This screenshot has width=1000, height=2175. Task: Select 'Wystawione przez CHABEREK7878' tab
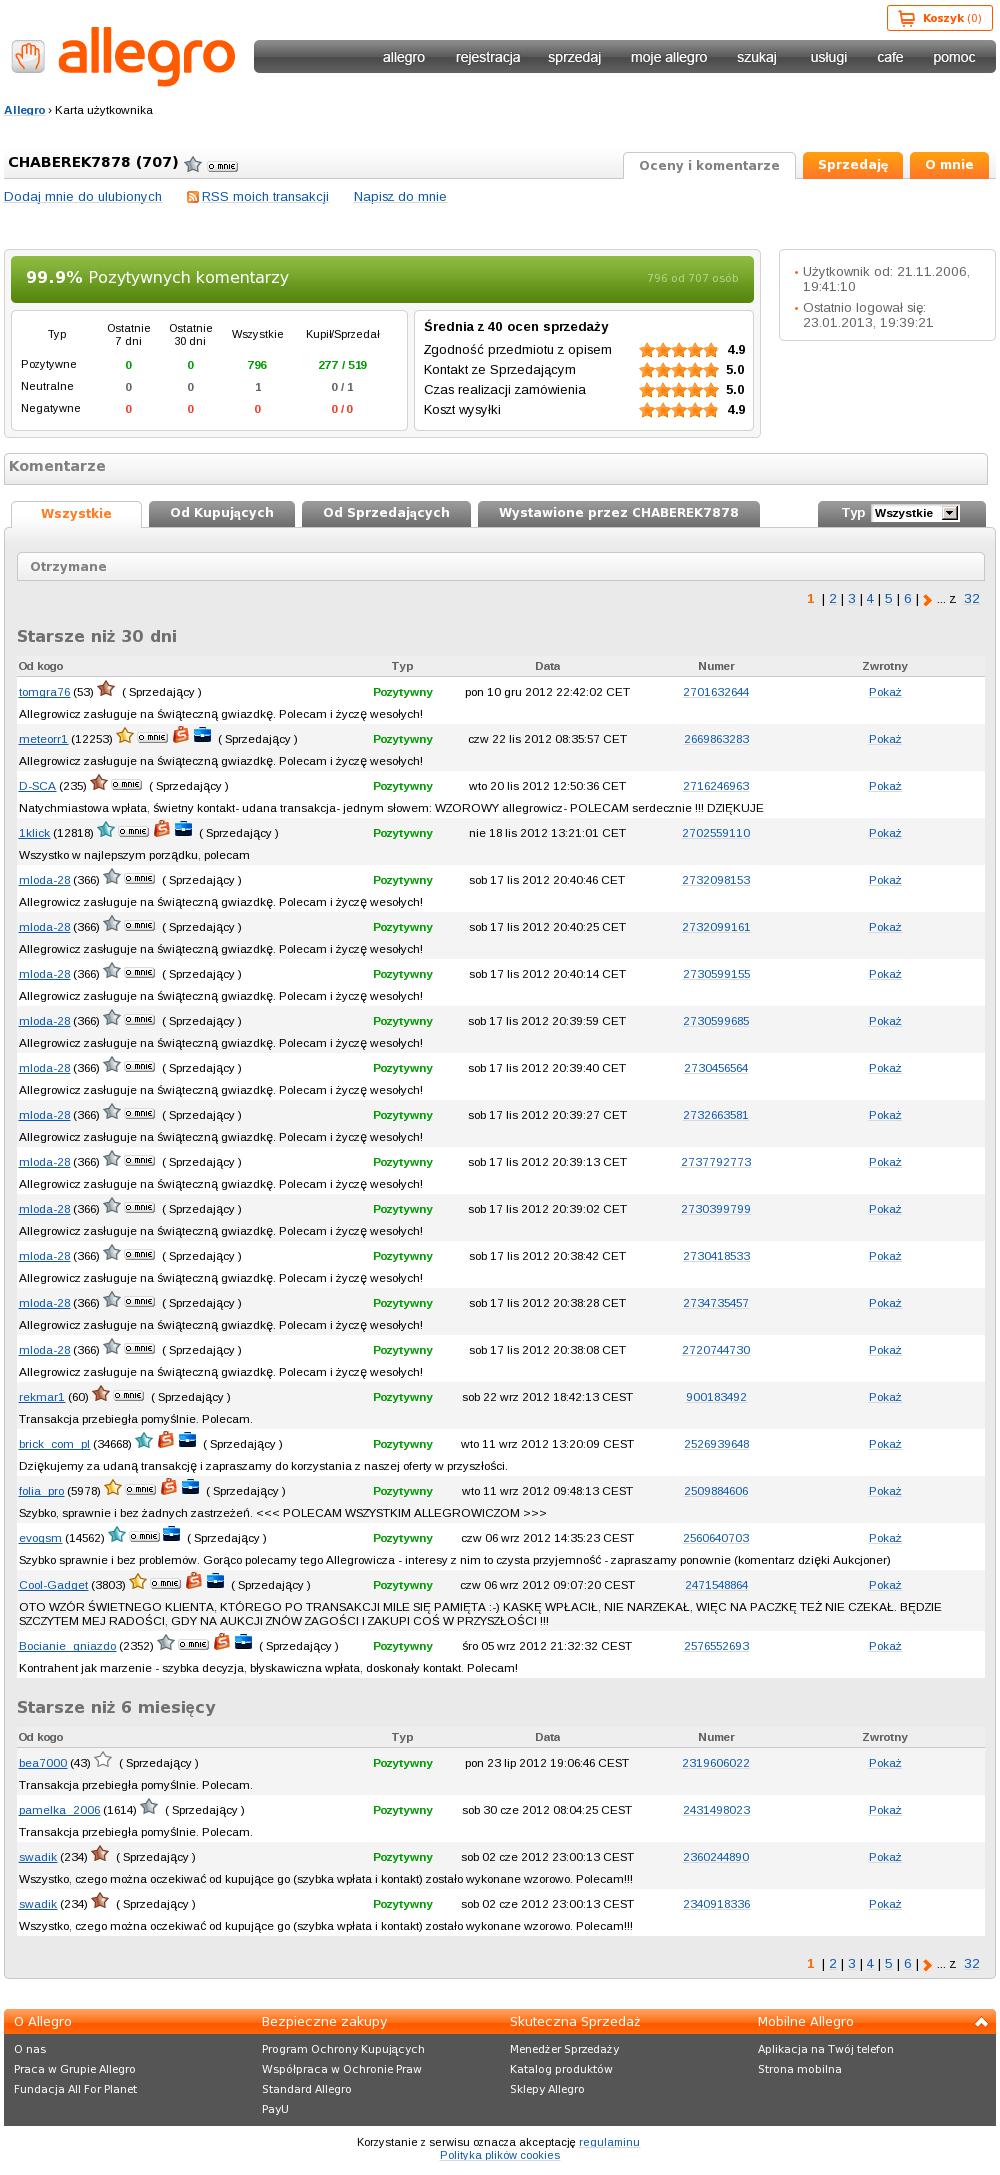coord(619,513)
